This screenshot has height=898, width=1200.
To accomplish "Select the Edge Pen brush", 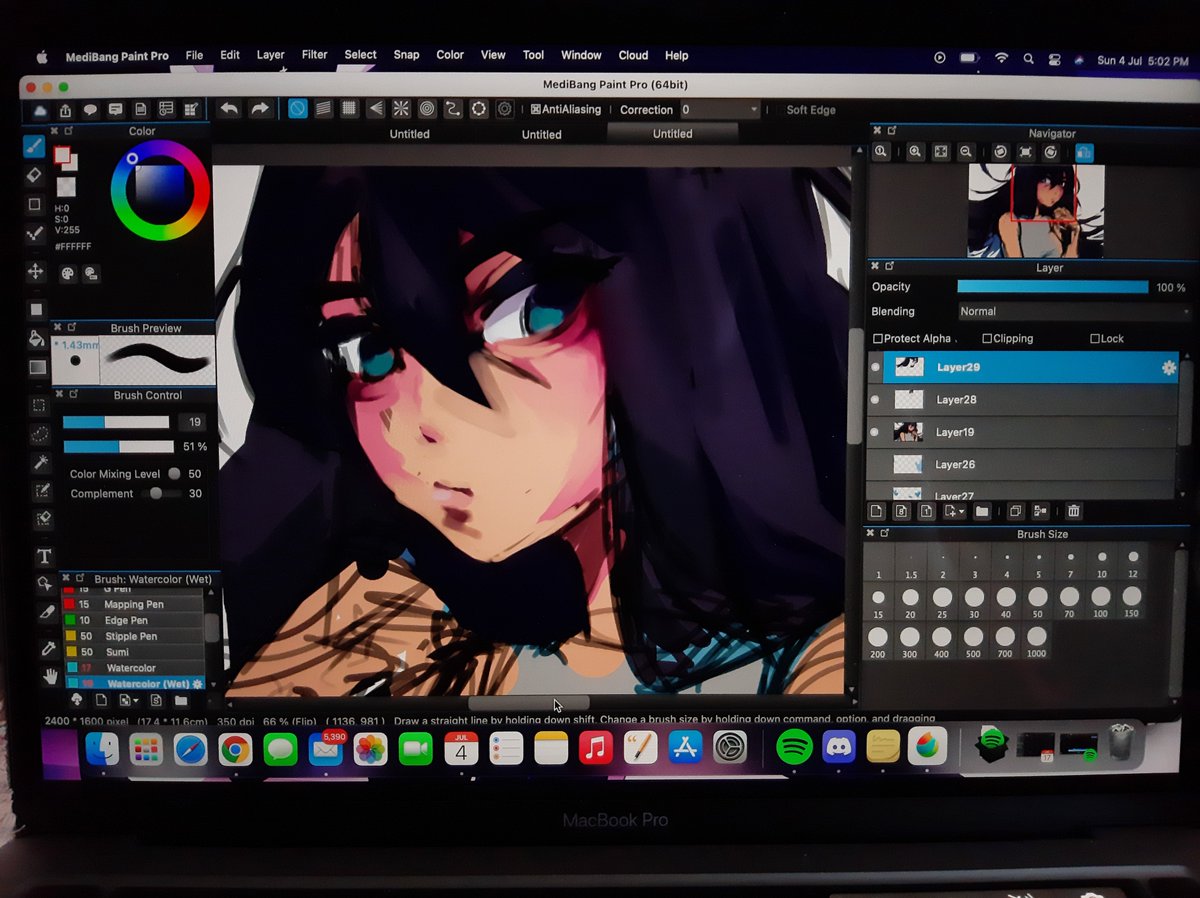I will pos(133,621).
